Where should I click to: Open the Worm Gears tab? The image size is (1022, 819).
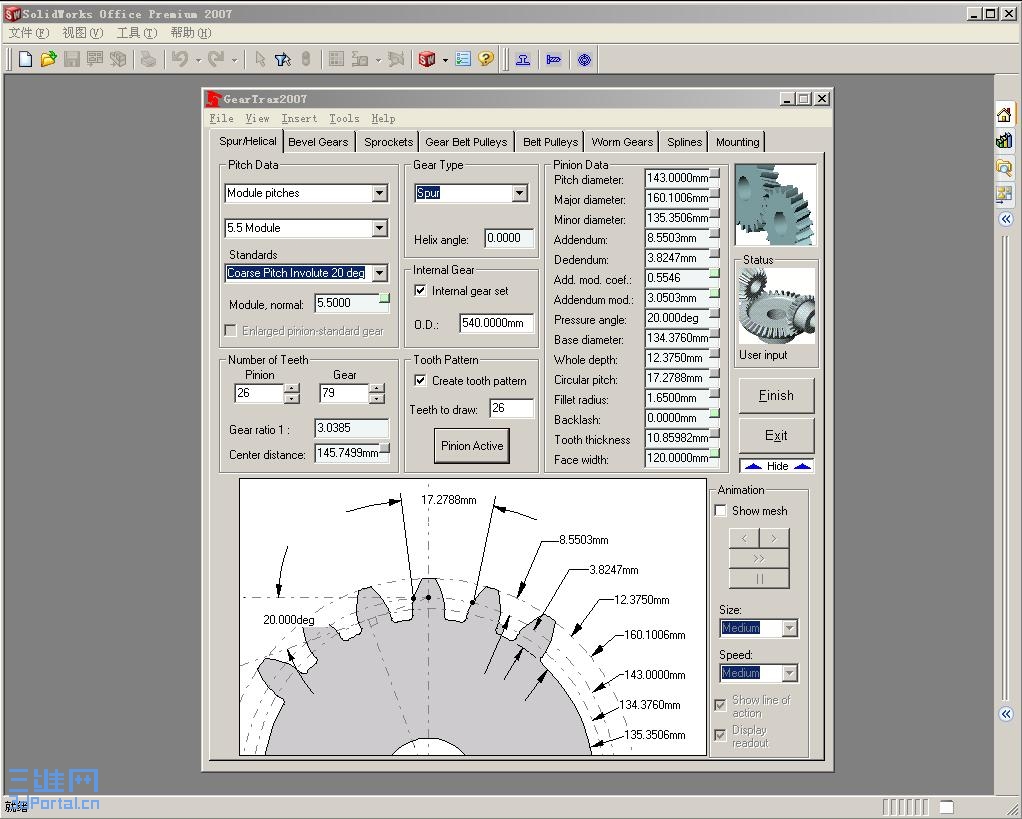(x=621, y=142)
